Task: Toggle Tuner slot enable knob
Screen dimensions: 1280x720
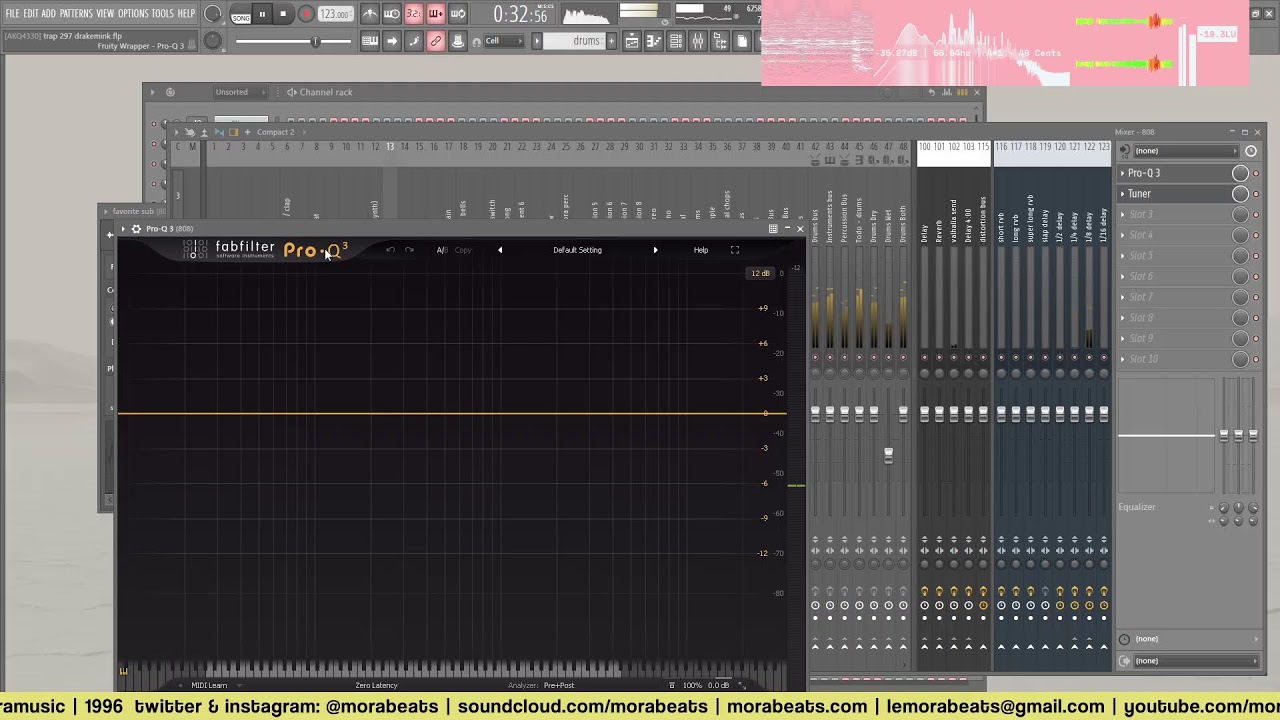Action: tap(1240, 194)
